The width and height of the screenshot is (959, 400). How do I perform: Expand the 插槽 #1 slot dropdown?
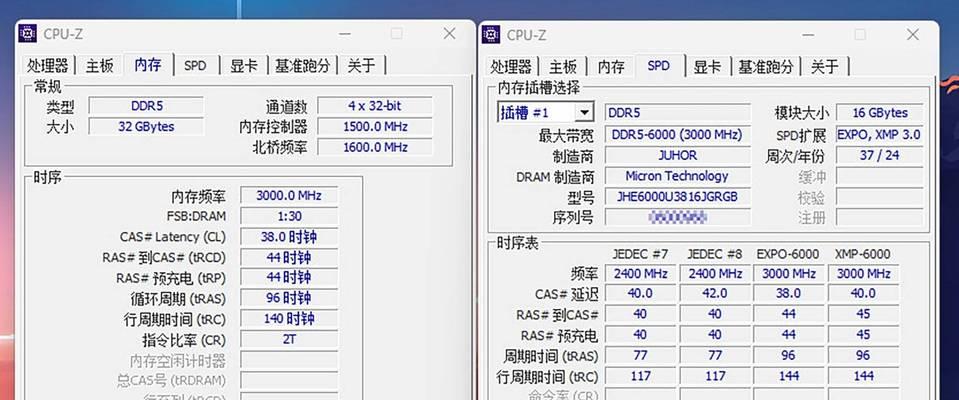(585, 113)
